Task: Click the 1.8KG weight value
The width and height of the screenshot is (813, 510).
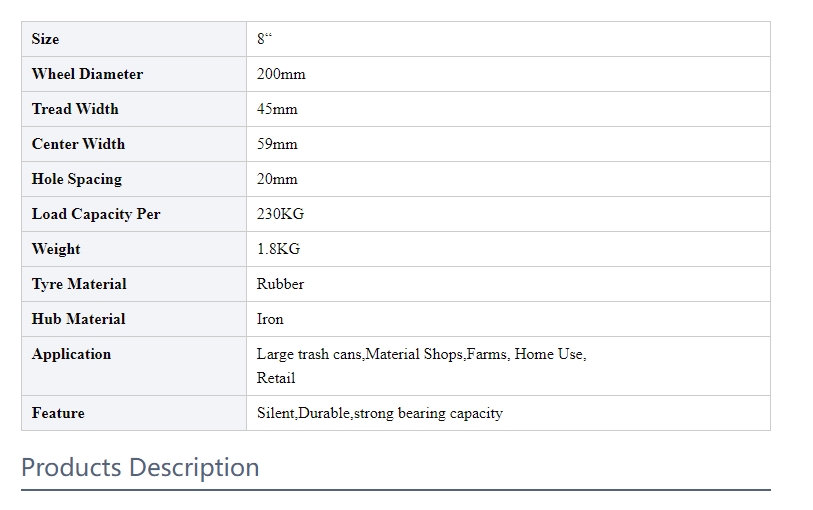Action: coord(278,249)
